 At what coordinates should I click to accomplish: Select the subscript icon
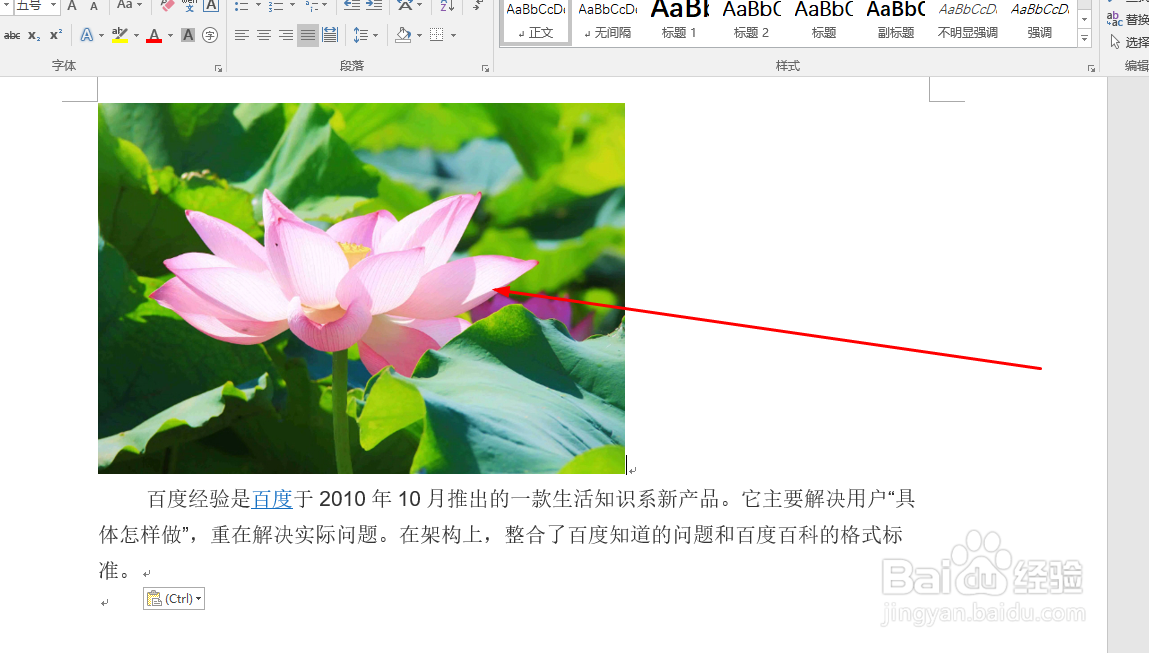pyautogui.click(x=34, y=33)
